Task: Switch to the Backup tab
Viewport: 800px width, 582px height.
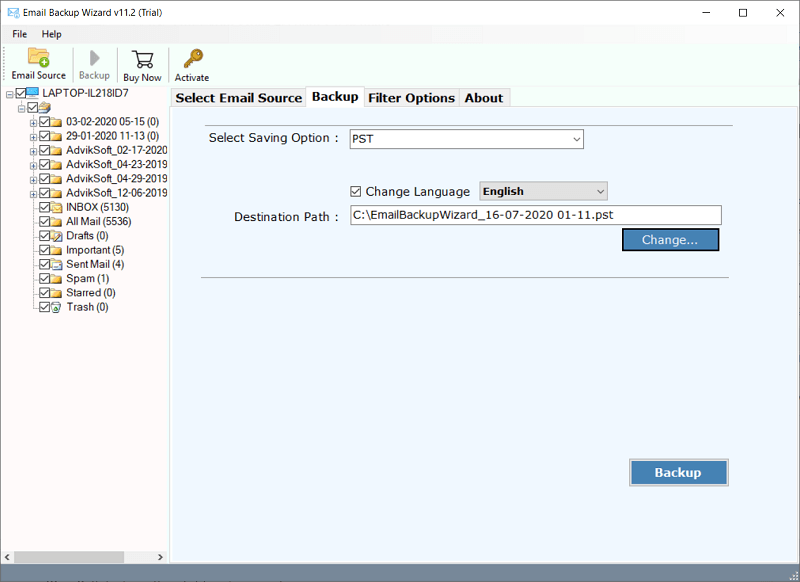Action: [x=335, y=97]
